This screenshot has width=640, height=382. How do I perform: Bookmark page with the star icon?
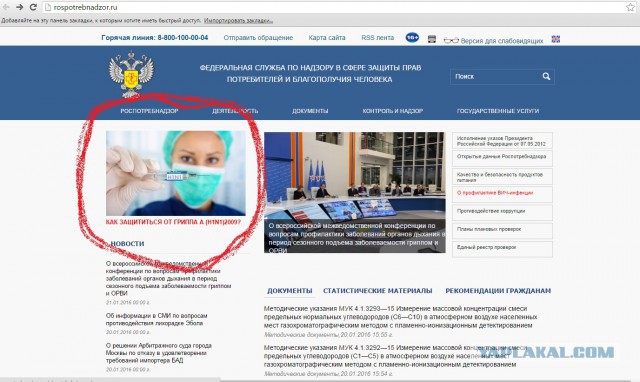pyautogui.click(x=631, y=7)
